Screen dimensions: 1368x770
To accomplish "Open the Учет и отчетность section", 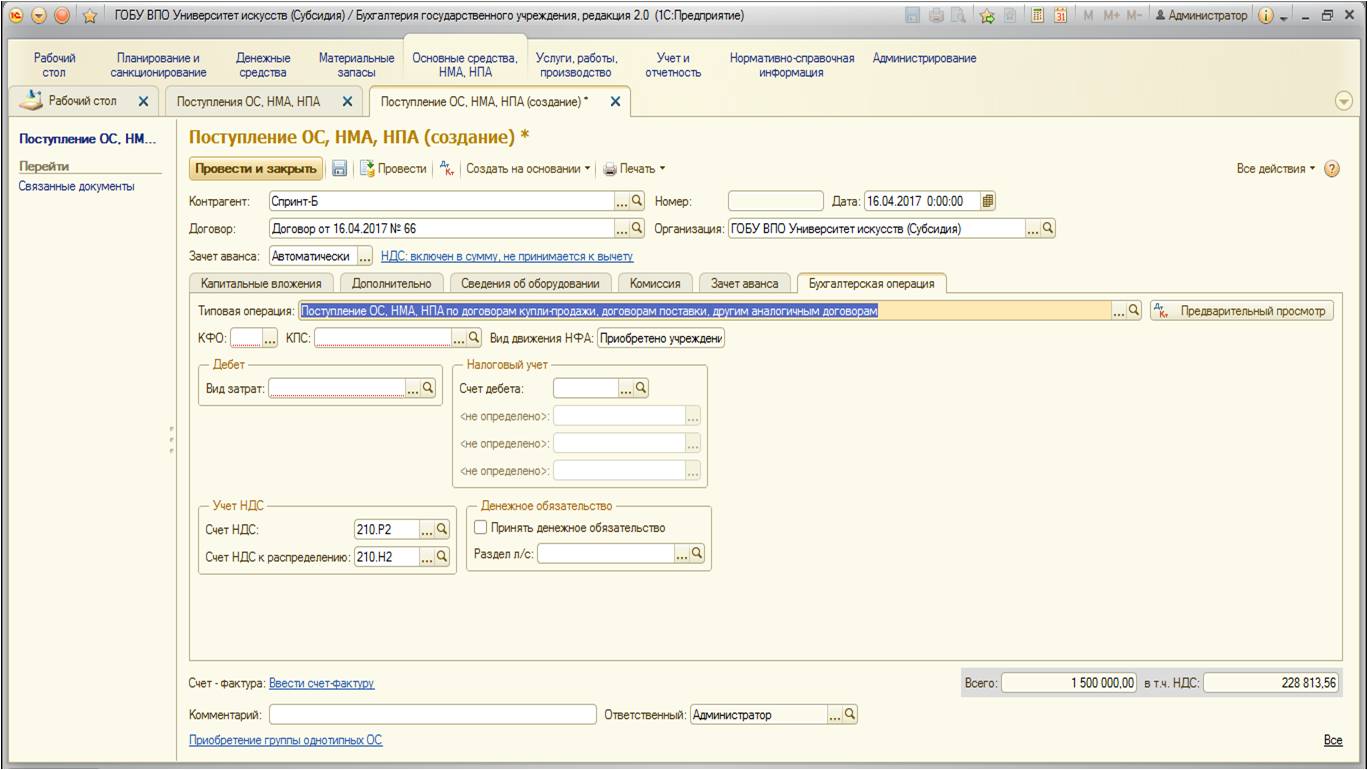I will tap(673, 66).
